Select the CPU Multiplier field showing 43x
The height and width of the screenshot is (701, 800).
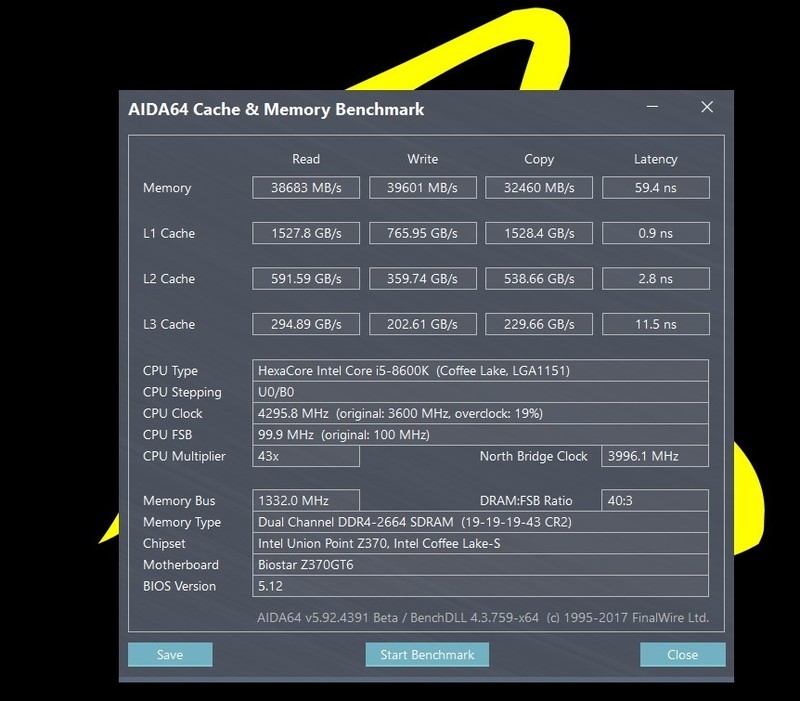[306, 456]
